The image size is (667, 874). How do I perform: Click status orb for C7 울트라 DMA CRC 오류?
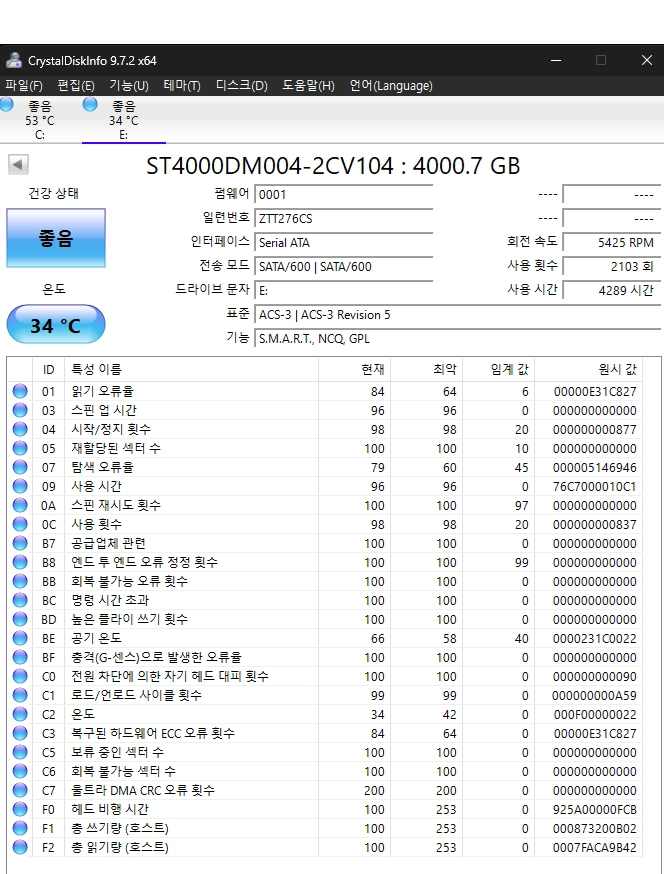tap(20, 790)
